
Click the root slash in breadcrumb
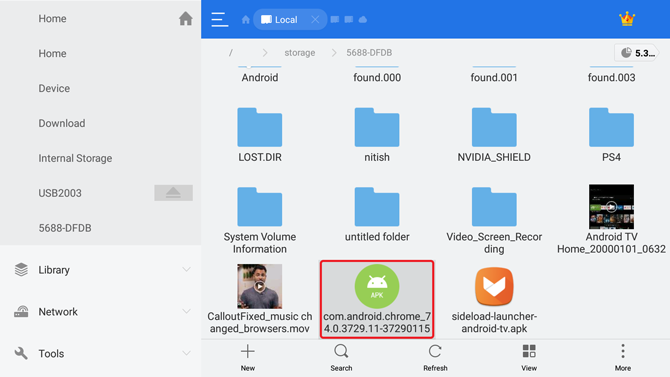(231, 53)
